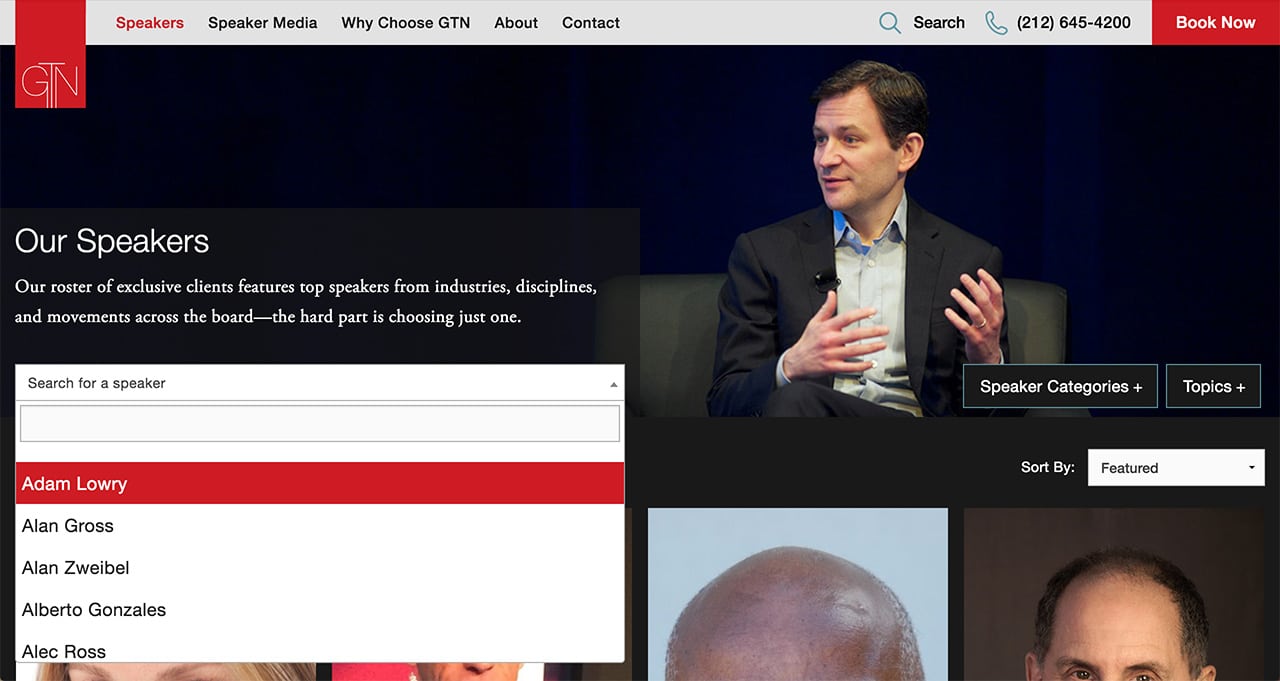Viewport: 1280px width, 681px height.
Task: Open the Sort By Featured dropdown
Action: click(x=1176, y=467)
